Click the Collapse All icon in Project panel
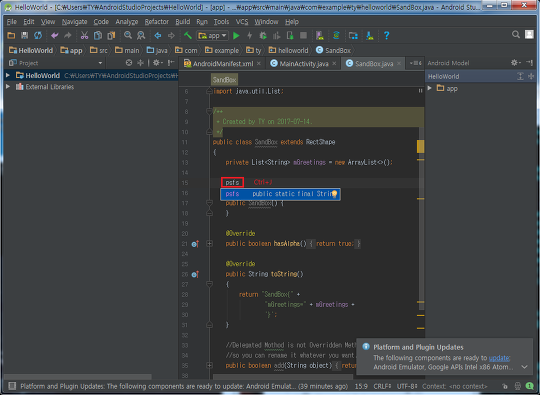 [x=141, y=63]
